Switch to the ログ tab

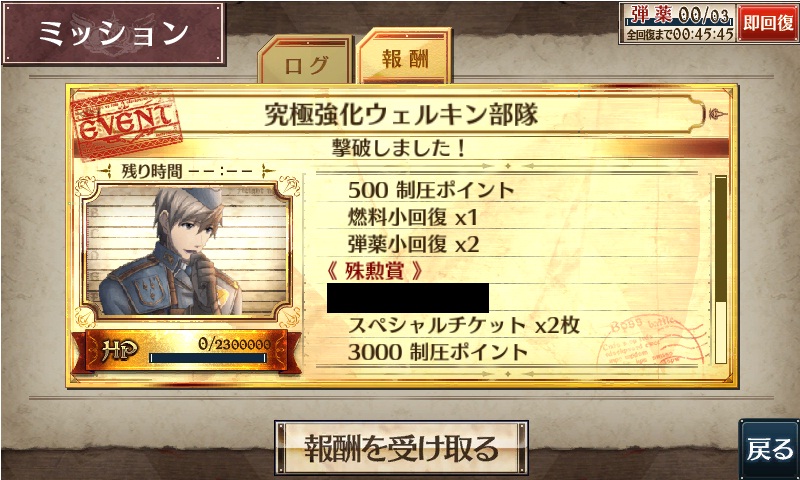coord(306,61)
